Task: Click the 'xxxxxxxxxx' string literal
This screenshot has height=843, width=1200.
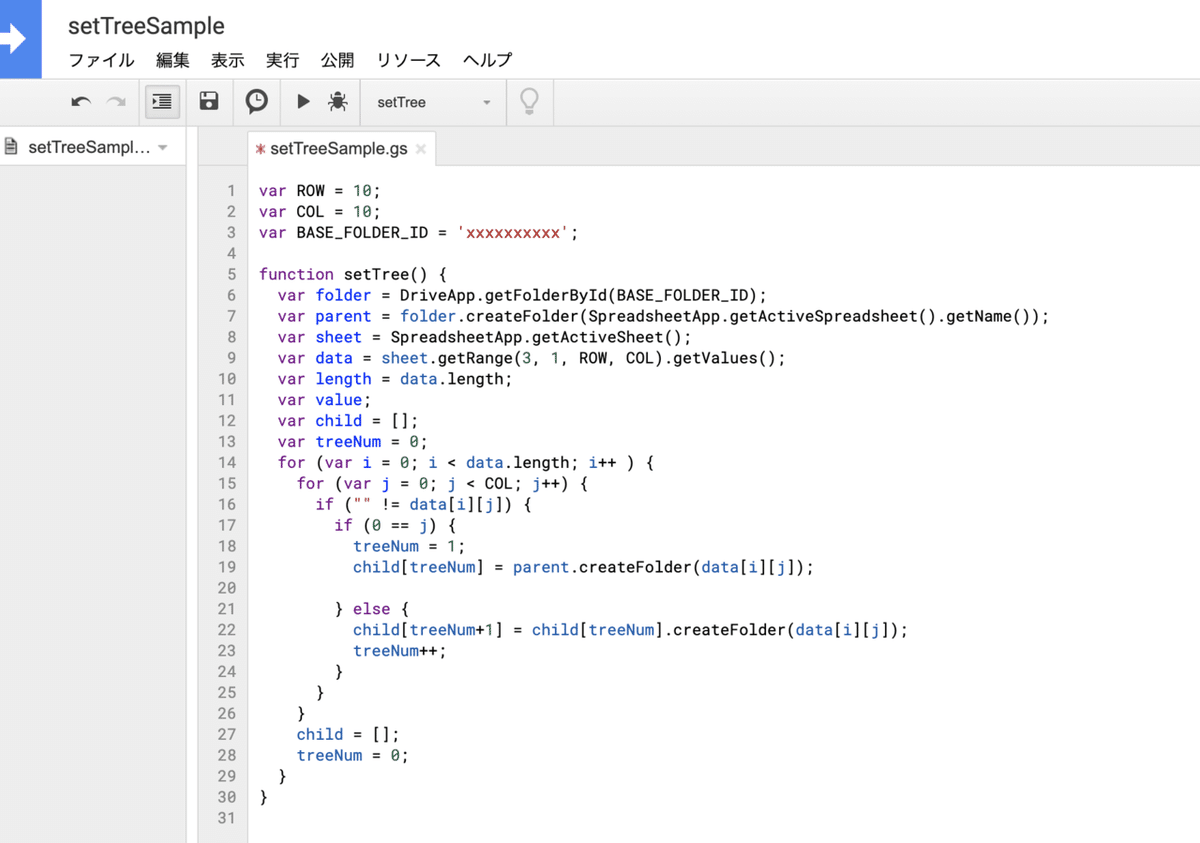Action: coord(513,232)
